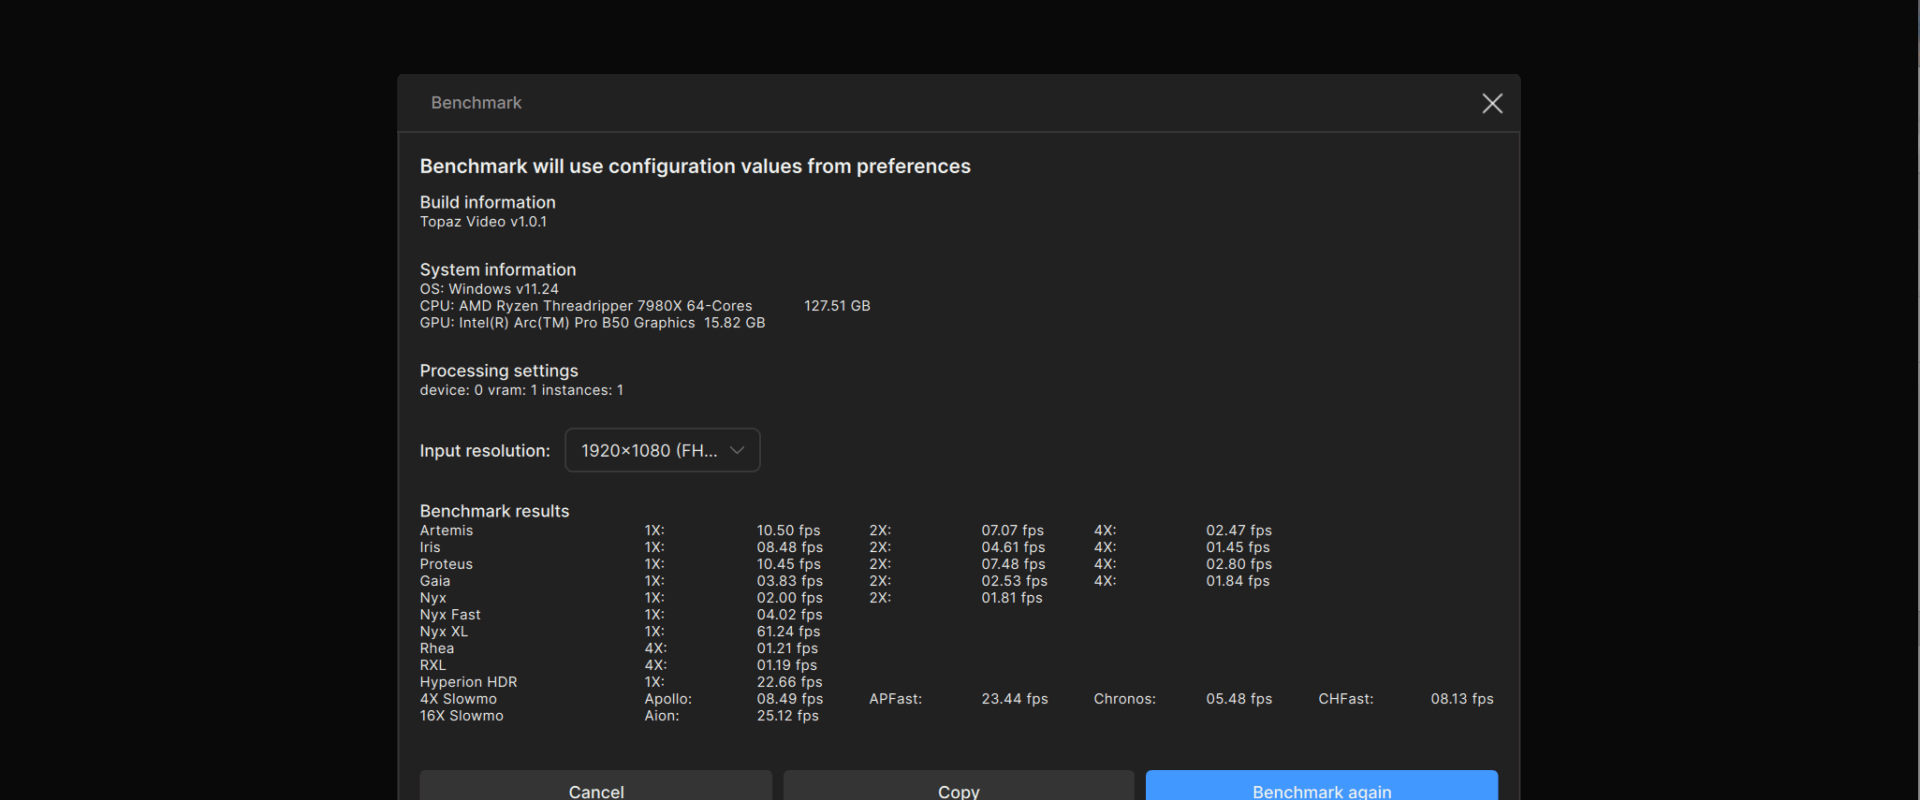Click the AMD Ryzen Threadripper CPU line
This screenshot has height=800, width=1920.
(586, 306)
